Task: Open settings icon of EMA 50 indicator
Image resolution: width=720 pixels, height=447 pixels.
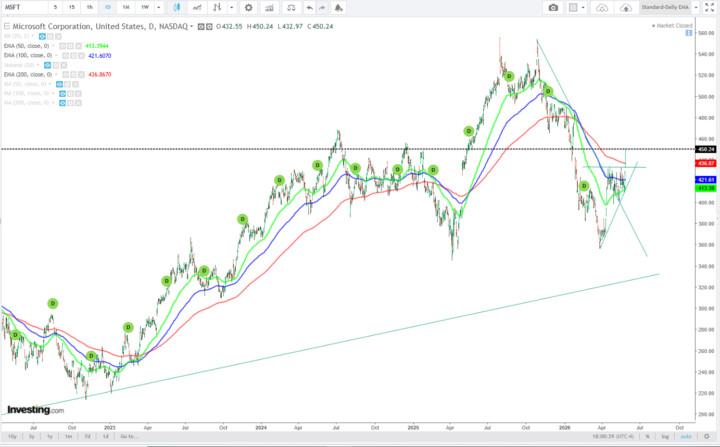Action: (x=70, y=46)
